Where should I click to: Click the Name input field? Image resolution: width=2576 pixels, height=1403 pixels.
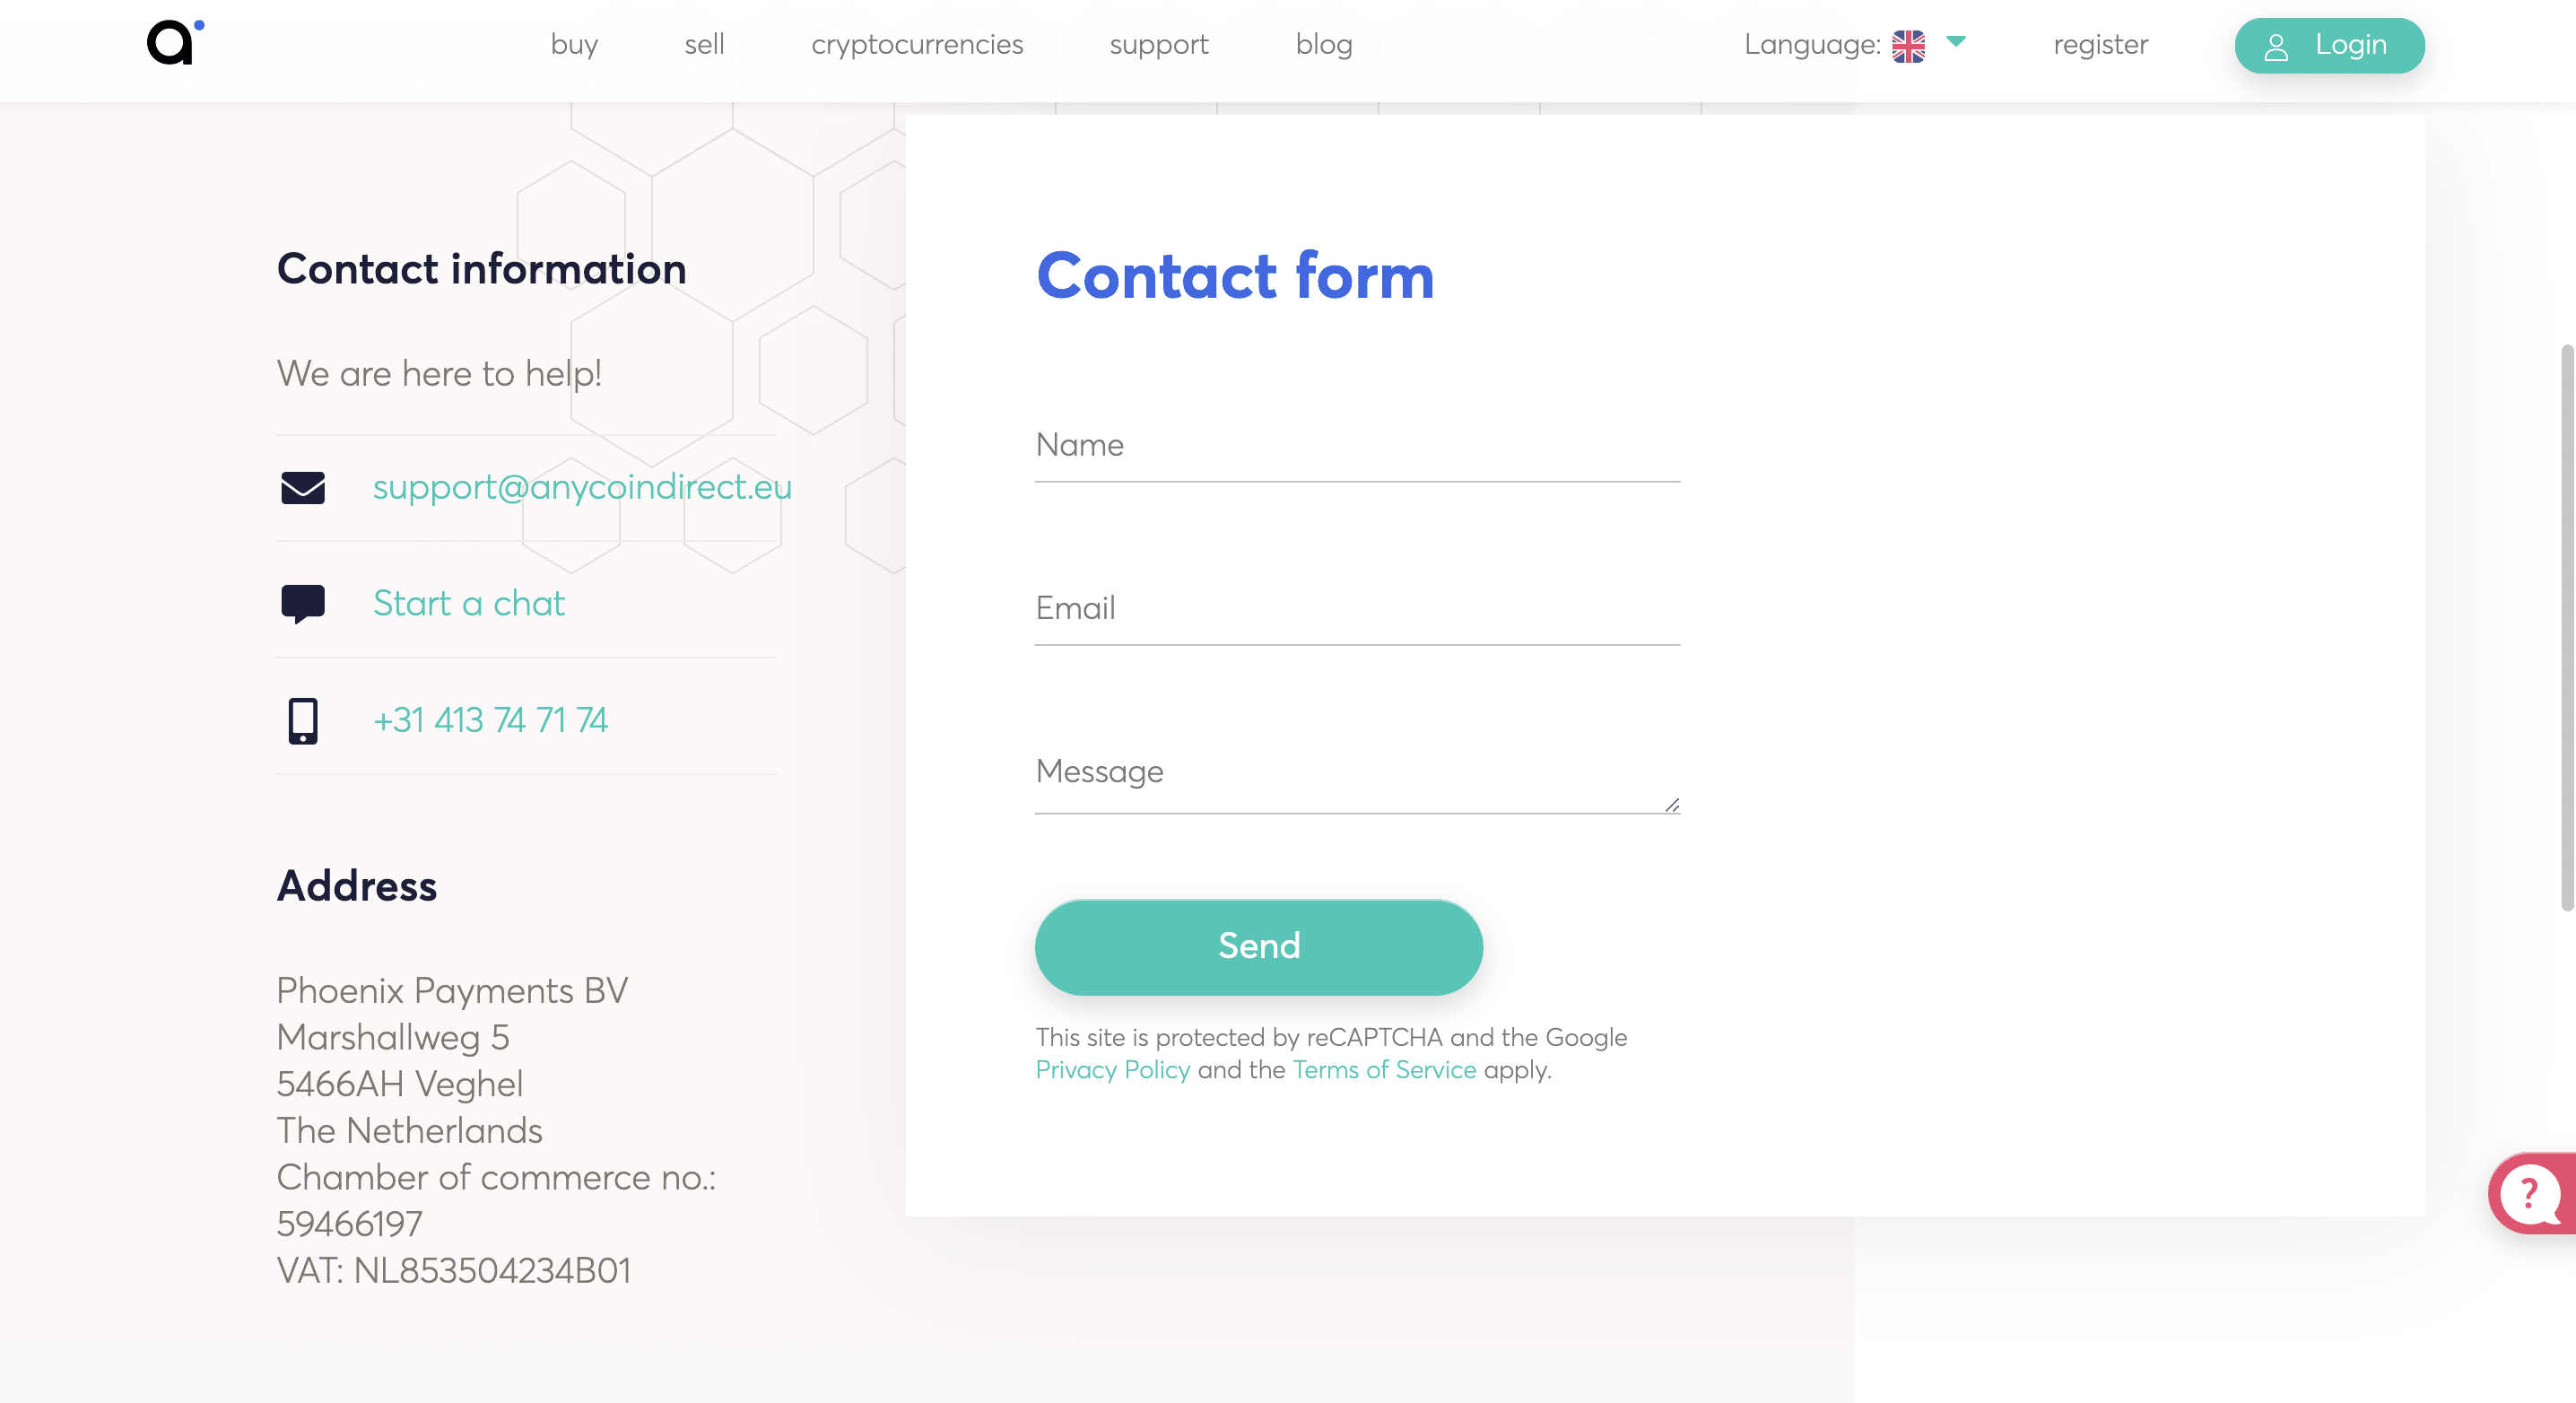pyautogui.click(x=1357, y=446)
